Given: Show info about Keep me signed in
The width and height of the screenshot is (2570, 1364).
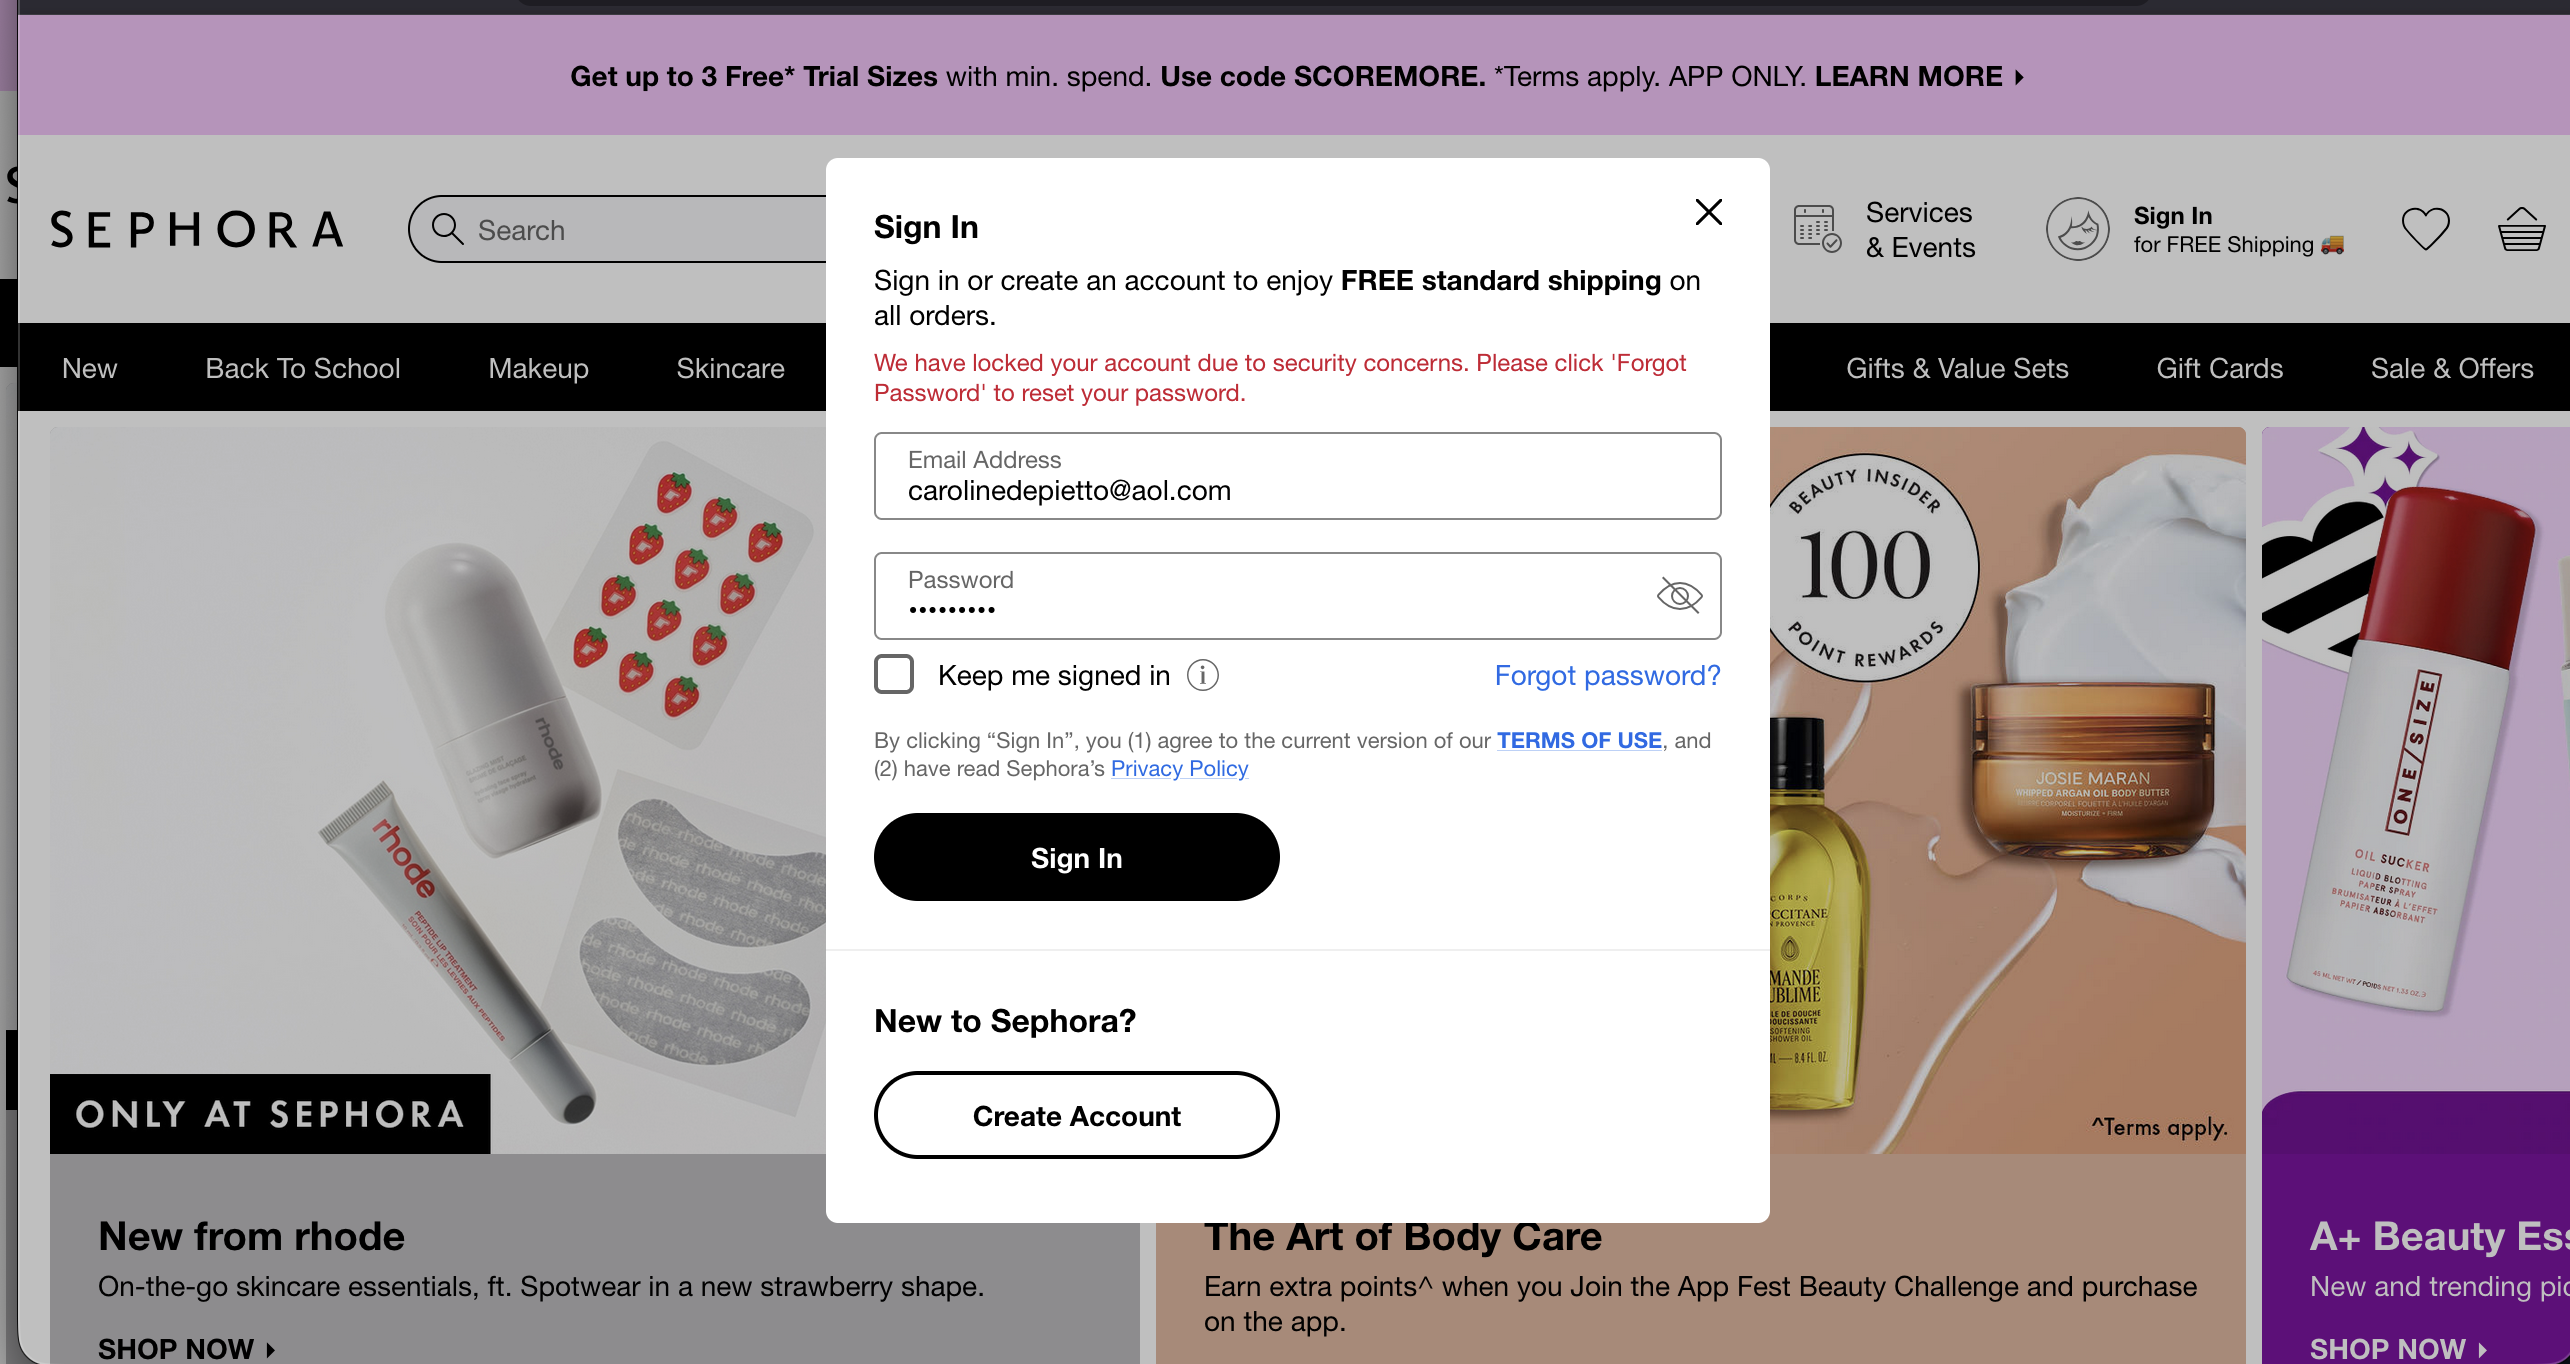Looking at the screenshot, I should 1202,676.
